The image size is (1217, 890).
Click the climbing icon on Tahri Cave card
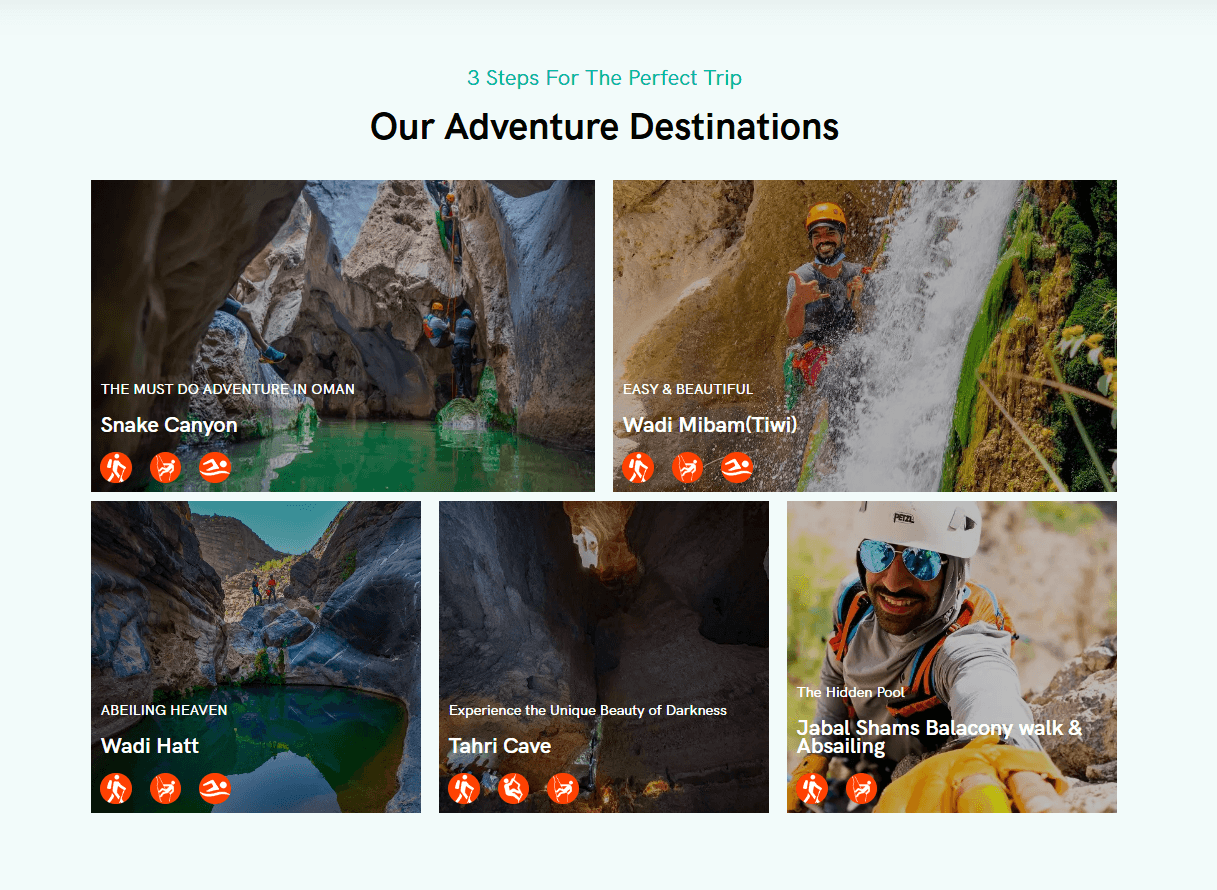(514, 788)
